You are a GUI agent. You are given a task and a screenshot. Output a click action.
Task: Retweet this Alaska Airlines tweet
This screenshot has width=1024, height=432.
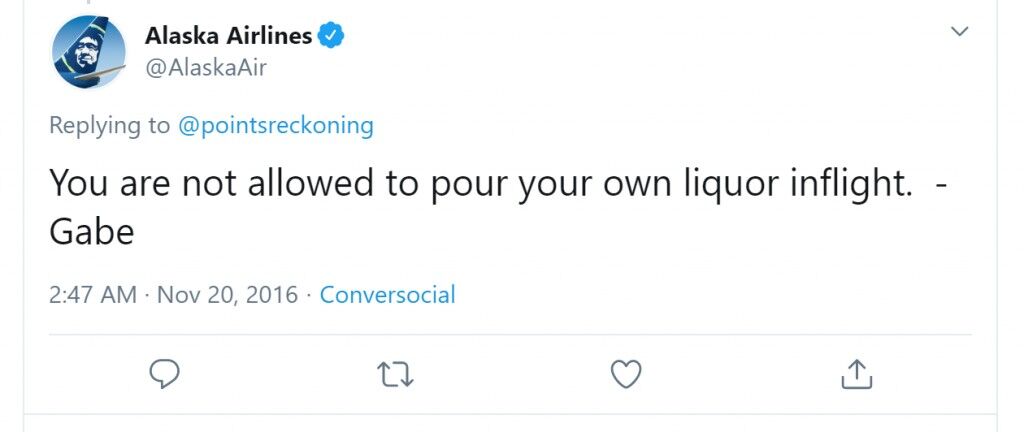[396, 375]
